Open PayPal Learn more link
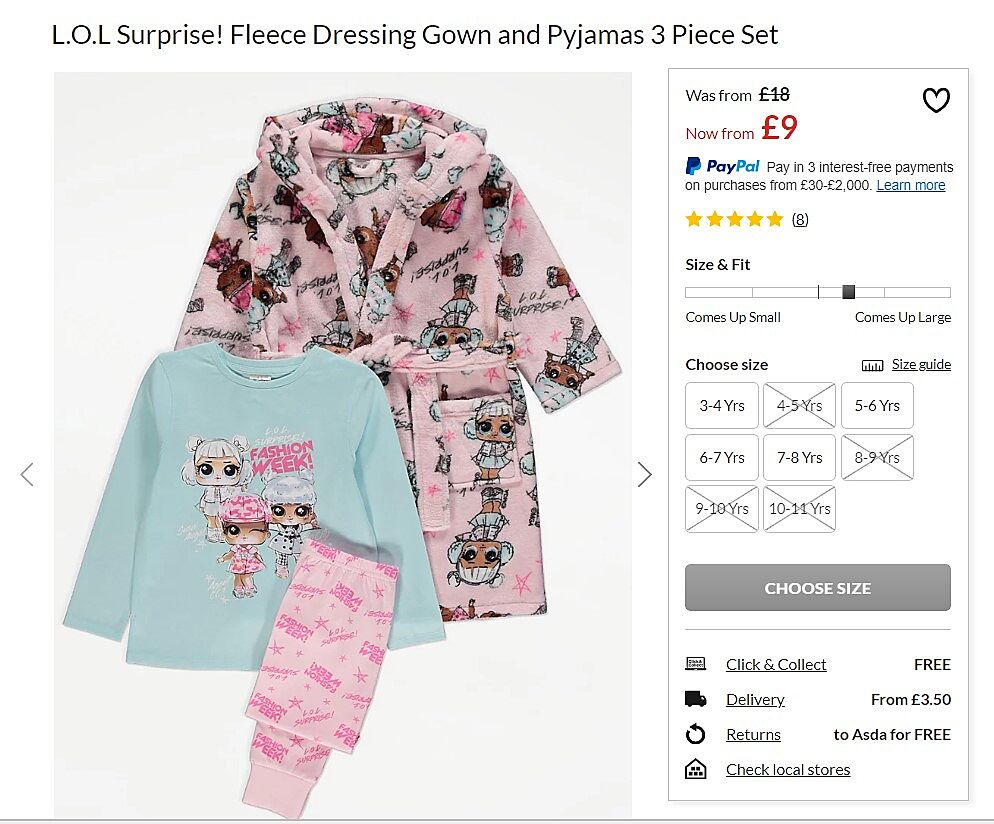This screenshot has width=994, height=824. point(910,185)
